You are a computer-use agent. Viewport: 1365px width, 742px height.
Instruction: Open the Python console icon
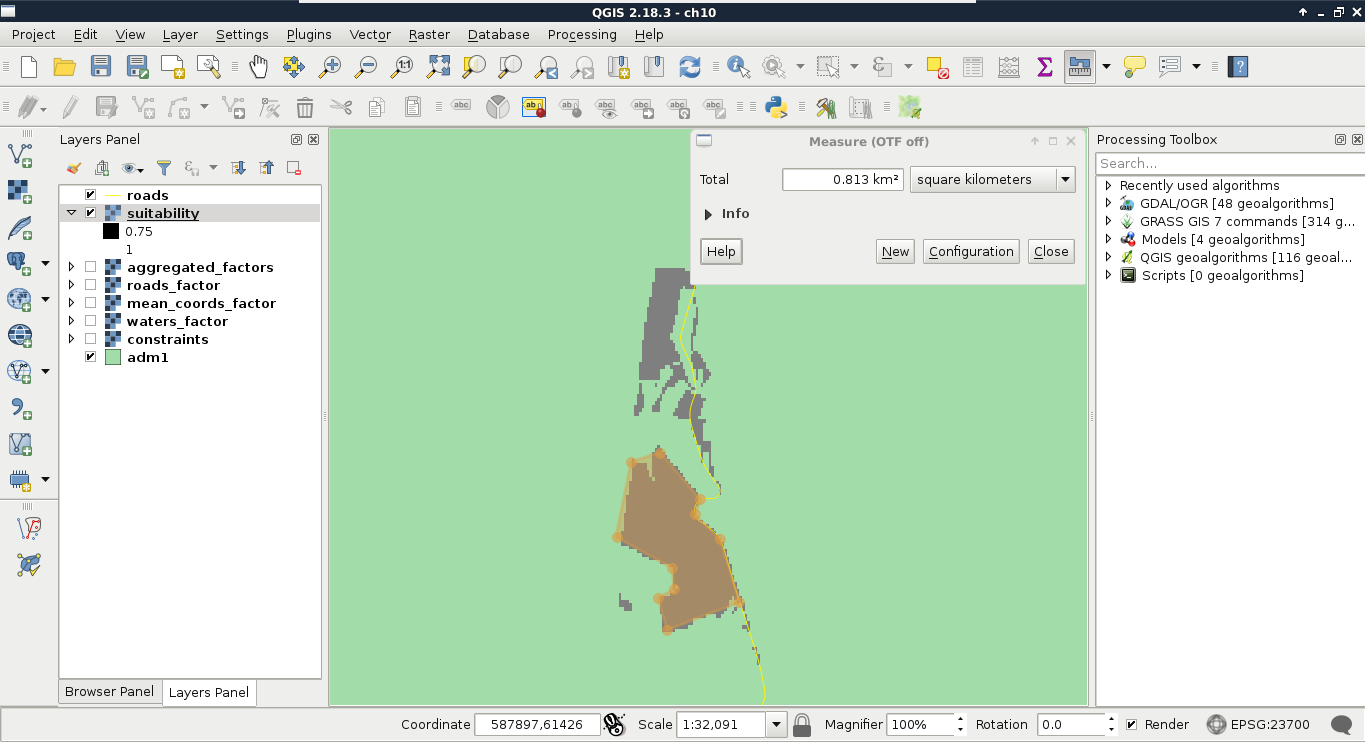(x=774, y=107)
